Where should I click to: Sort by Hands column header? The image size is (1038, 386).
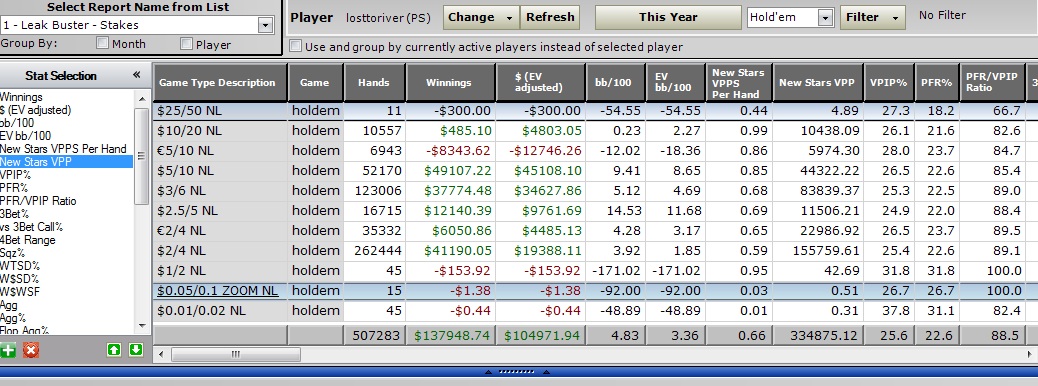tap(373, 83)
